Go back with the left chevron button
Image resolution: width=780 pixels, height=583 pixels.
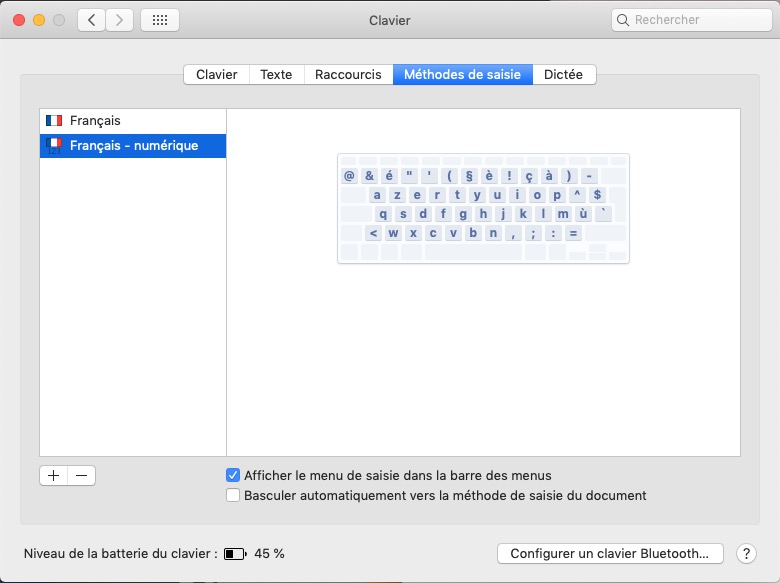click(x=92, y=20)
